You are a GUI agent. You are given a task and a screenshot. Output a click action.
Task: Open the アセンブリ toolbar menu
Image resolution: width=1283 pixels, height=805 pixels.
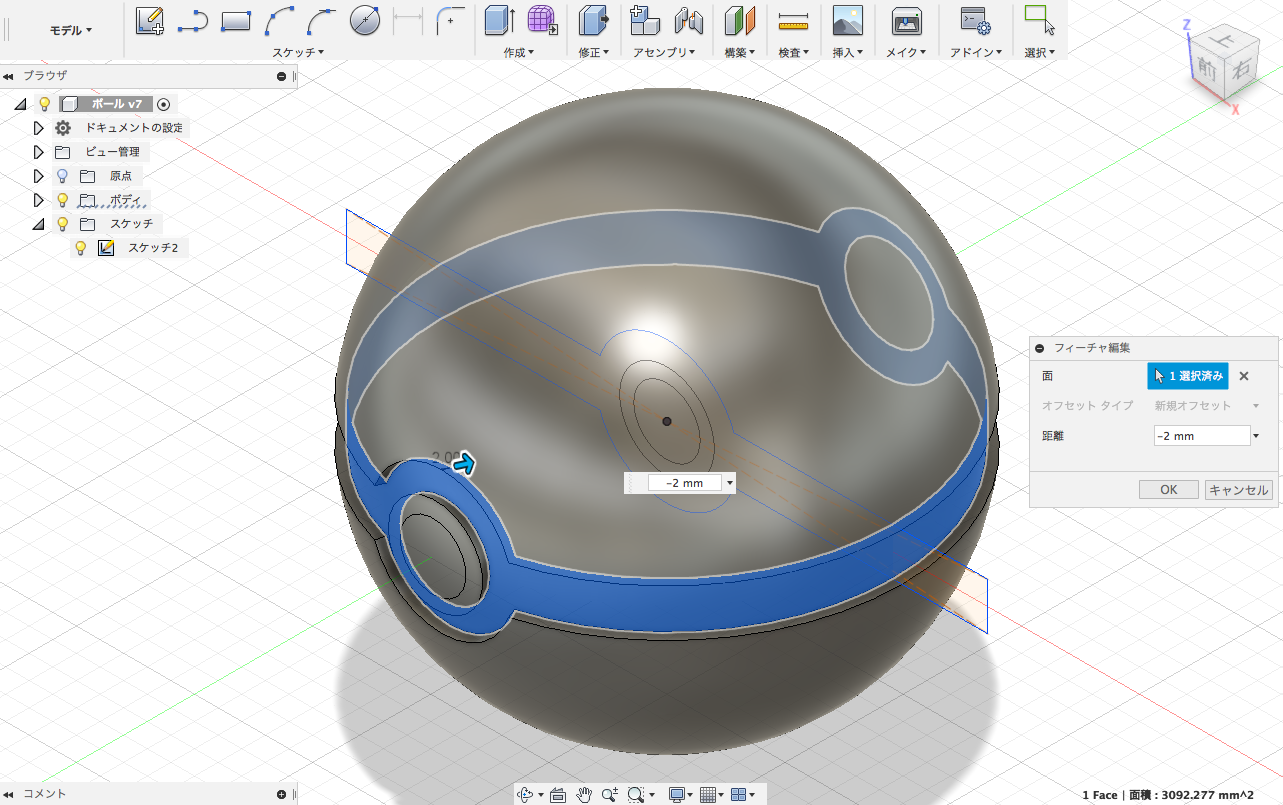coord(665,52)
